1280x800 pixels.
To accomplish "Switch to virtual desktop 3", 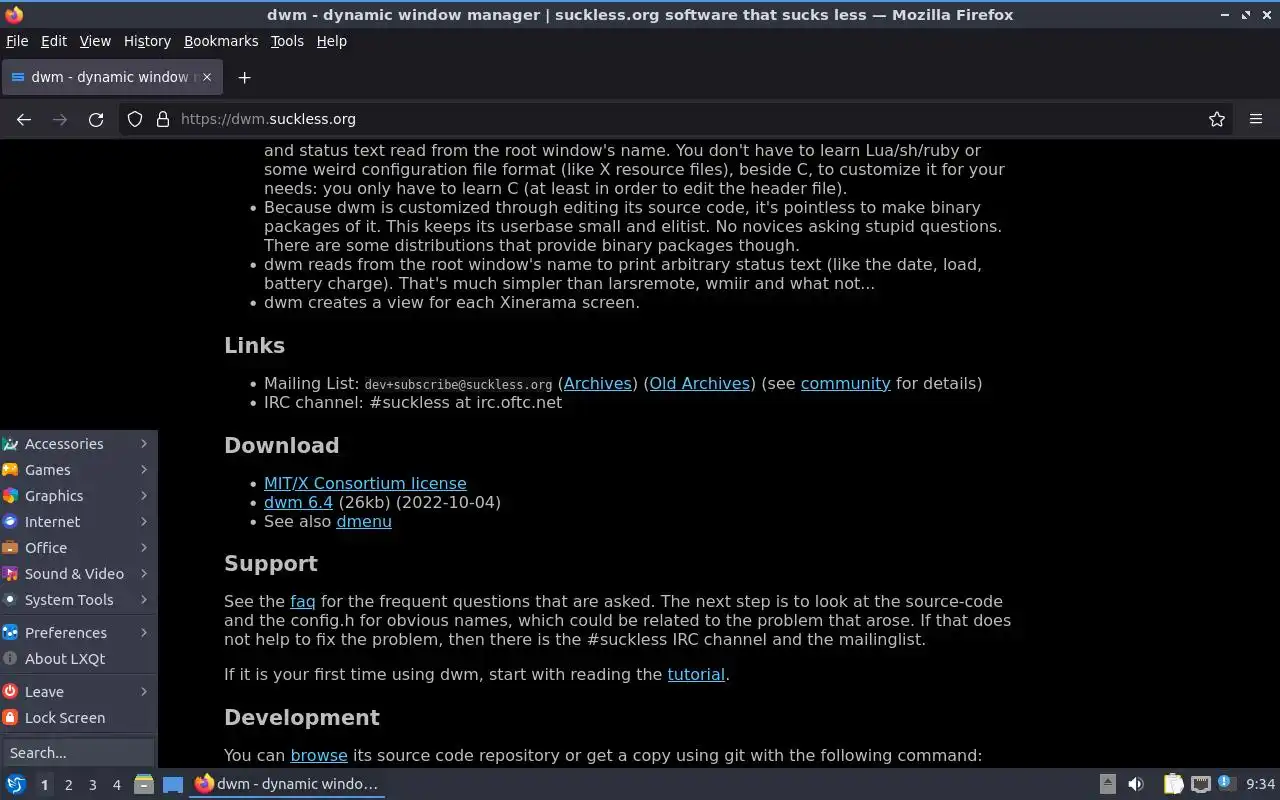I will pos(92,785).
